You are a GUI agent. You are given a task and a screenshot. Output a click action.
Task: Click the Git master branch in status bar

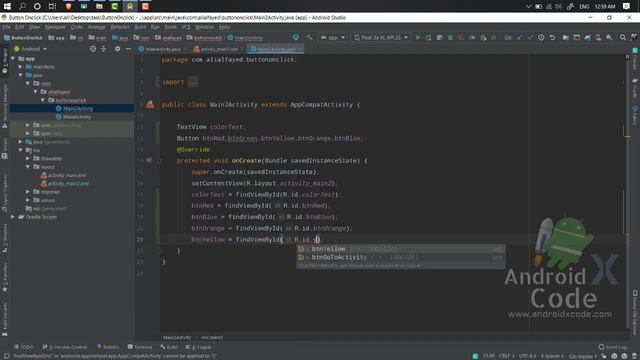[x=583, y=356]
